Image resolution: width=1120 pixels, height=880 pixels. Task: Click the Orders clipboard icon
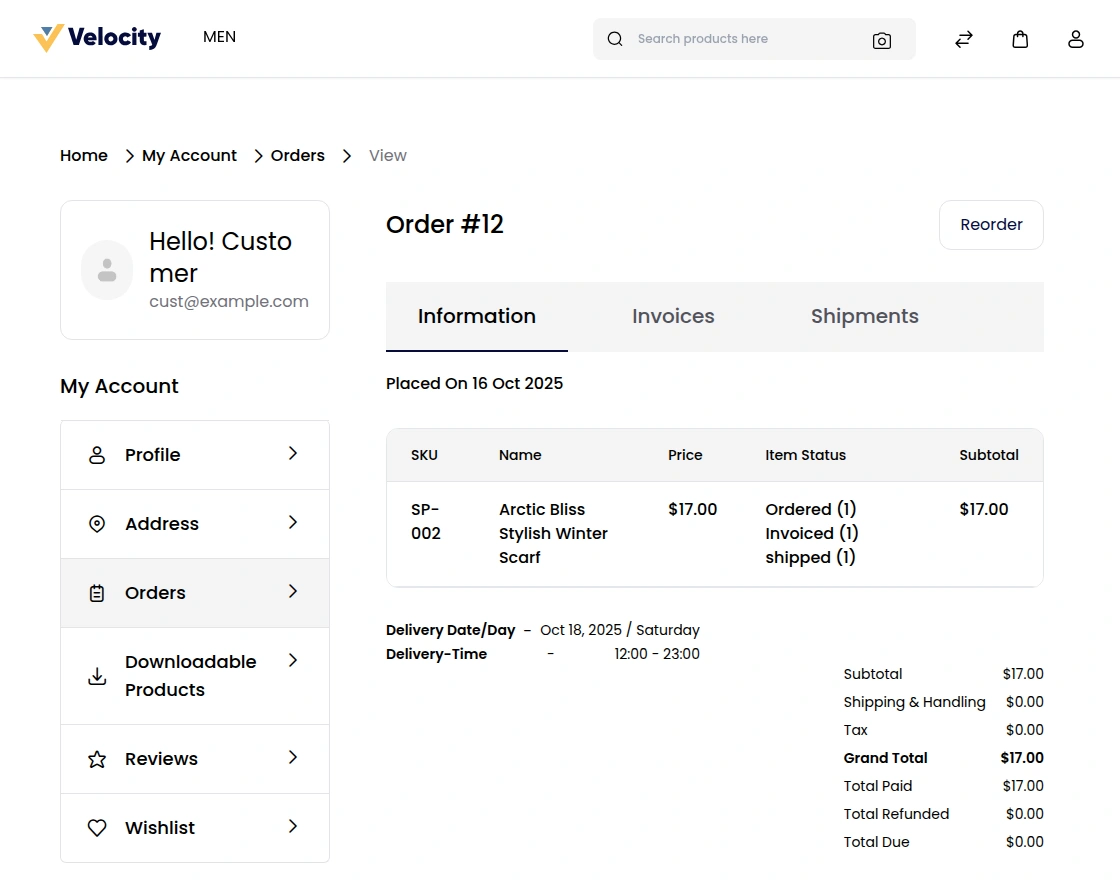coord(97,592)
